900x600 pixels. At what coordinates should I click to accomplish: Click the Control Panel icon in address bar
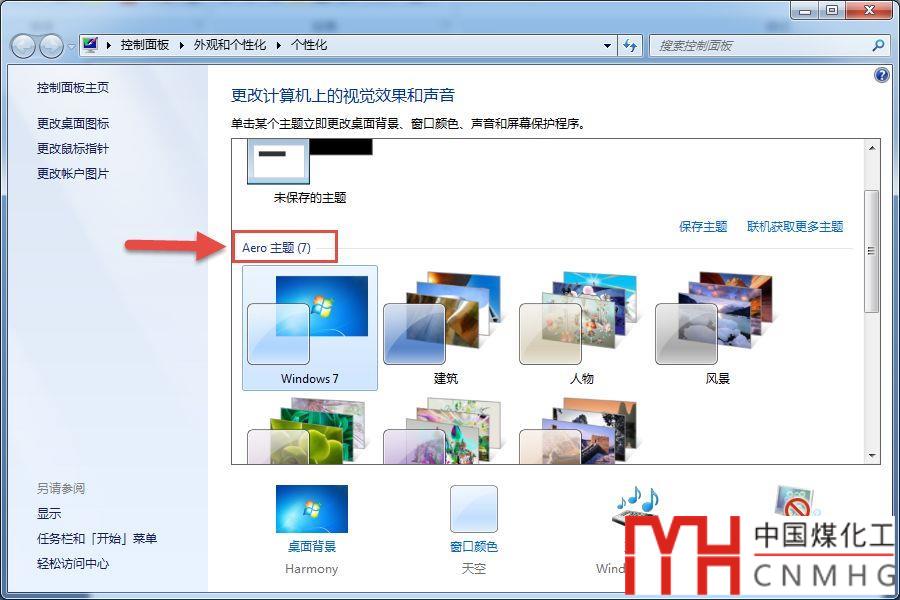tap(90, 45)
